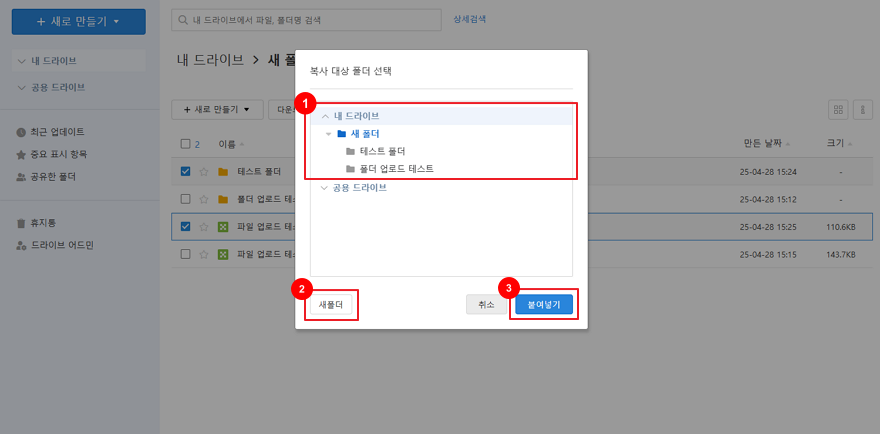Click the blue 새 폴더 folder icon in the tree
This screenshot has width=880, height=434.
coord(341,134)
